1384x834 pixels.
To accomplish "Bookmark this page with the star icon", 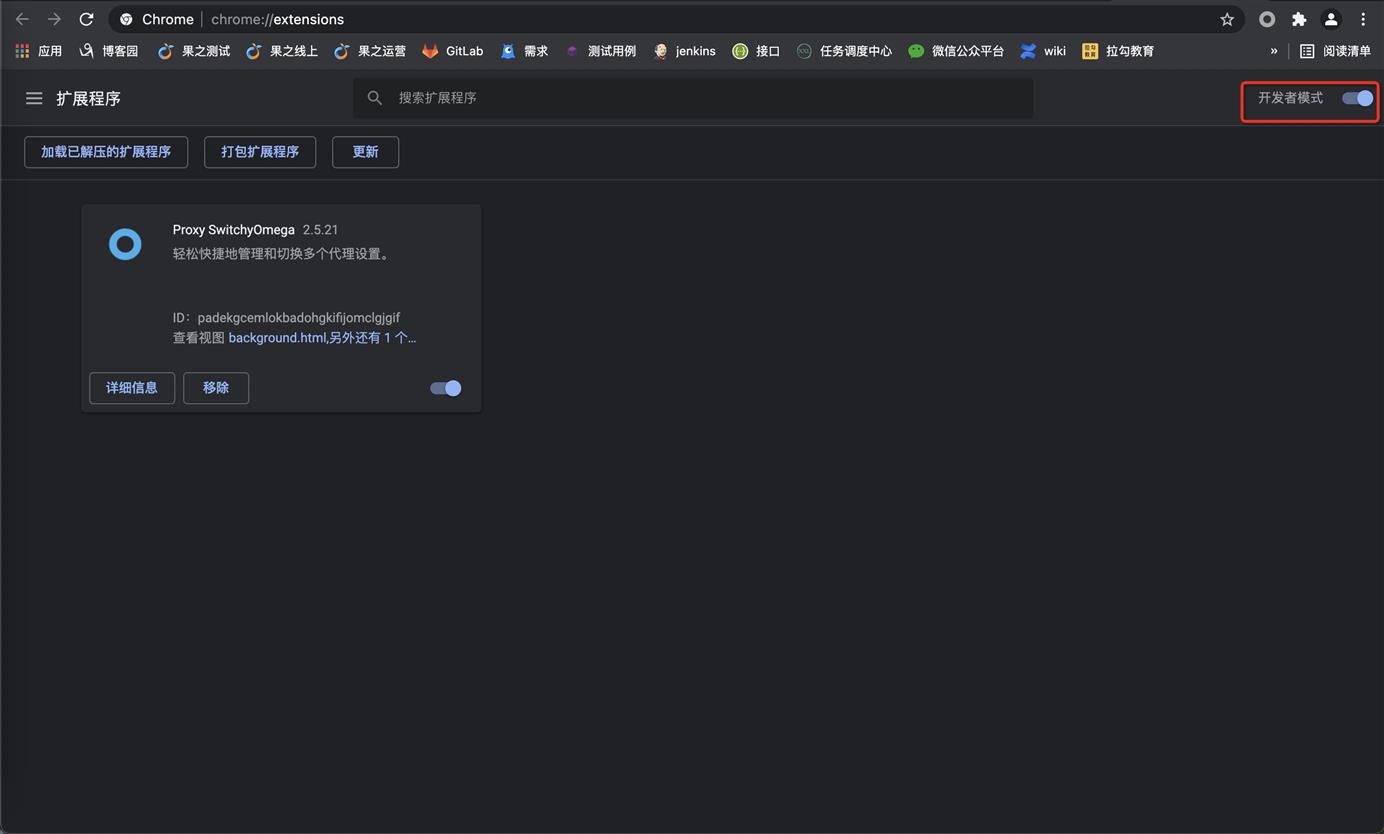I will pyautogui.click(x=1227, y=19).
